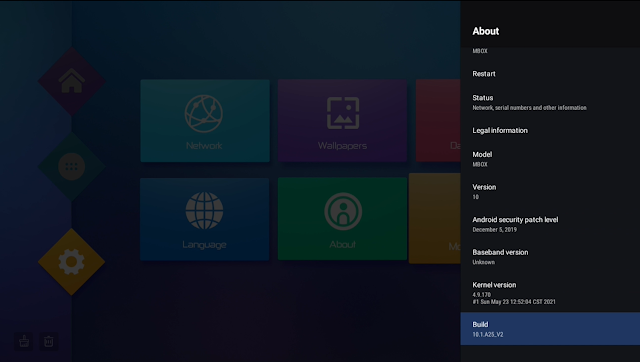This screenshot has height=362, width=640.
Task: Select the Model MBOX entry
Action: tap(550, 159)
